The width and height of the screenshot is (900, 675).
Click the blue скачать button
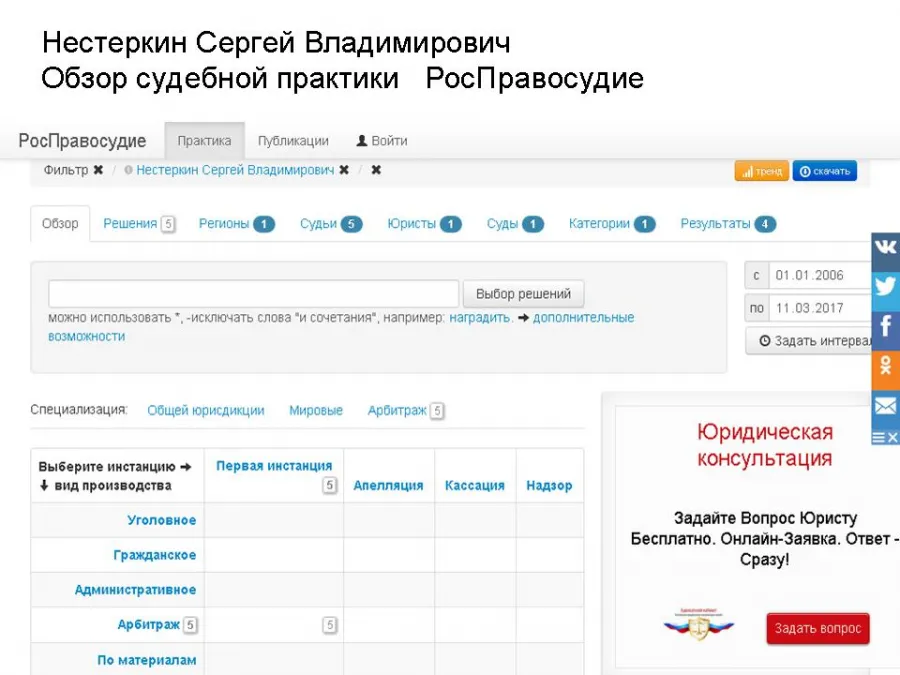[825, 171]
